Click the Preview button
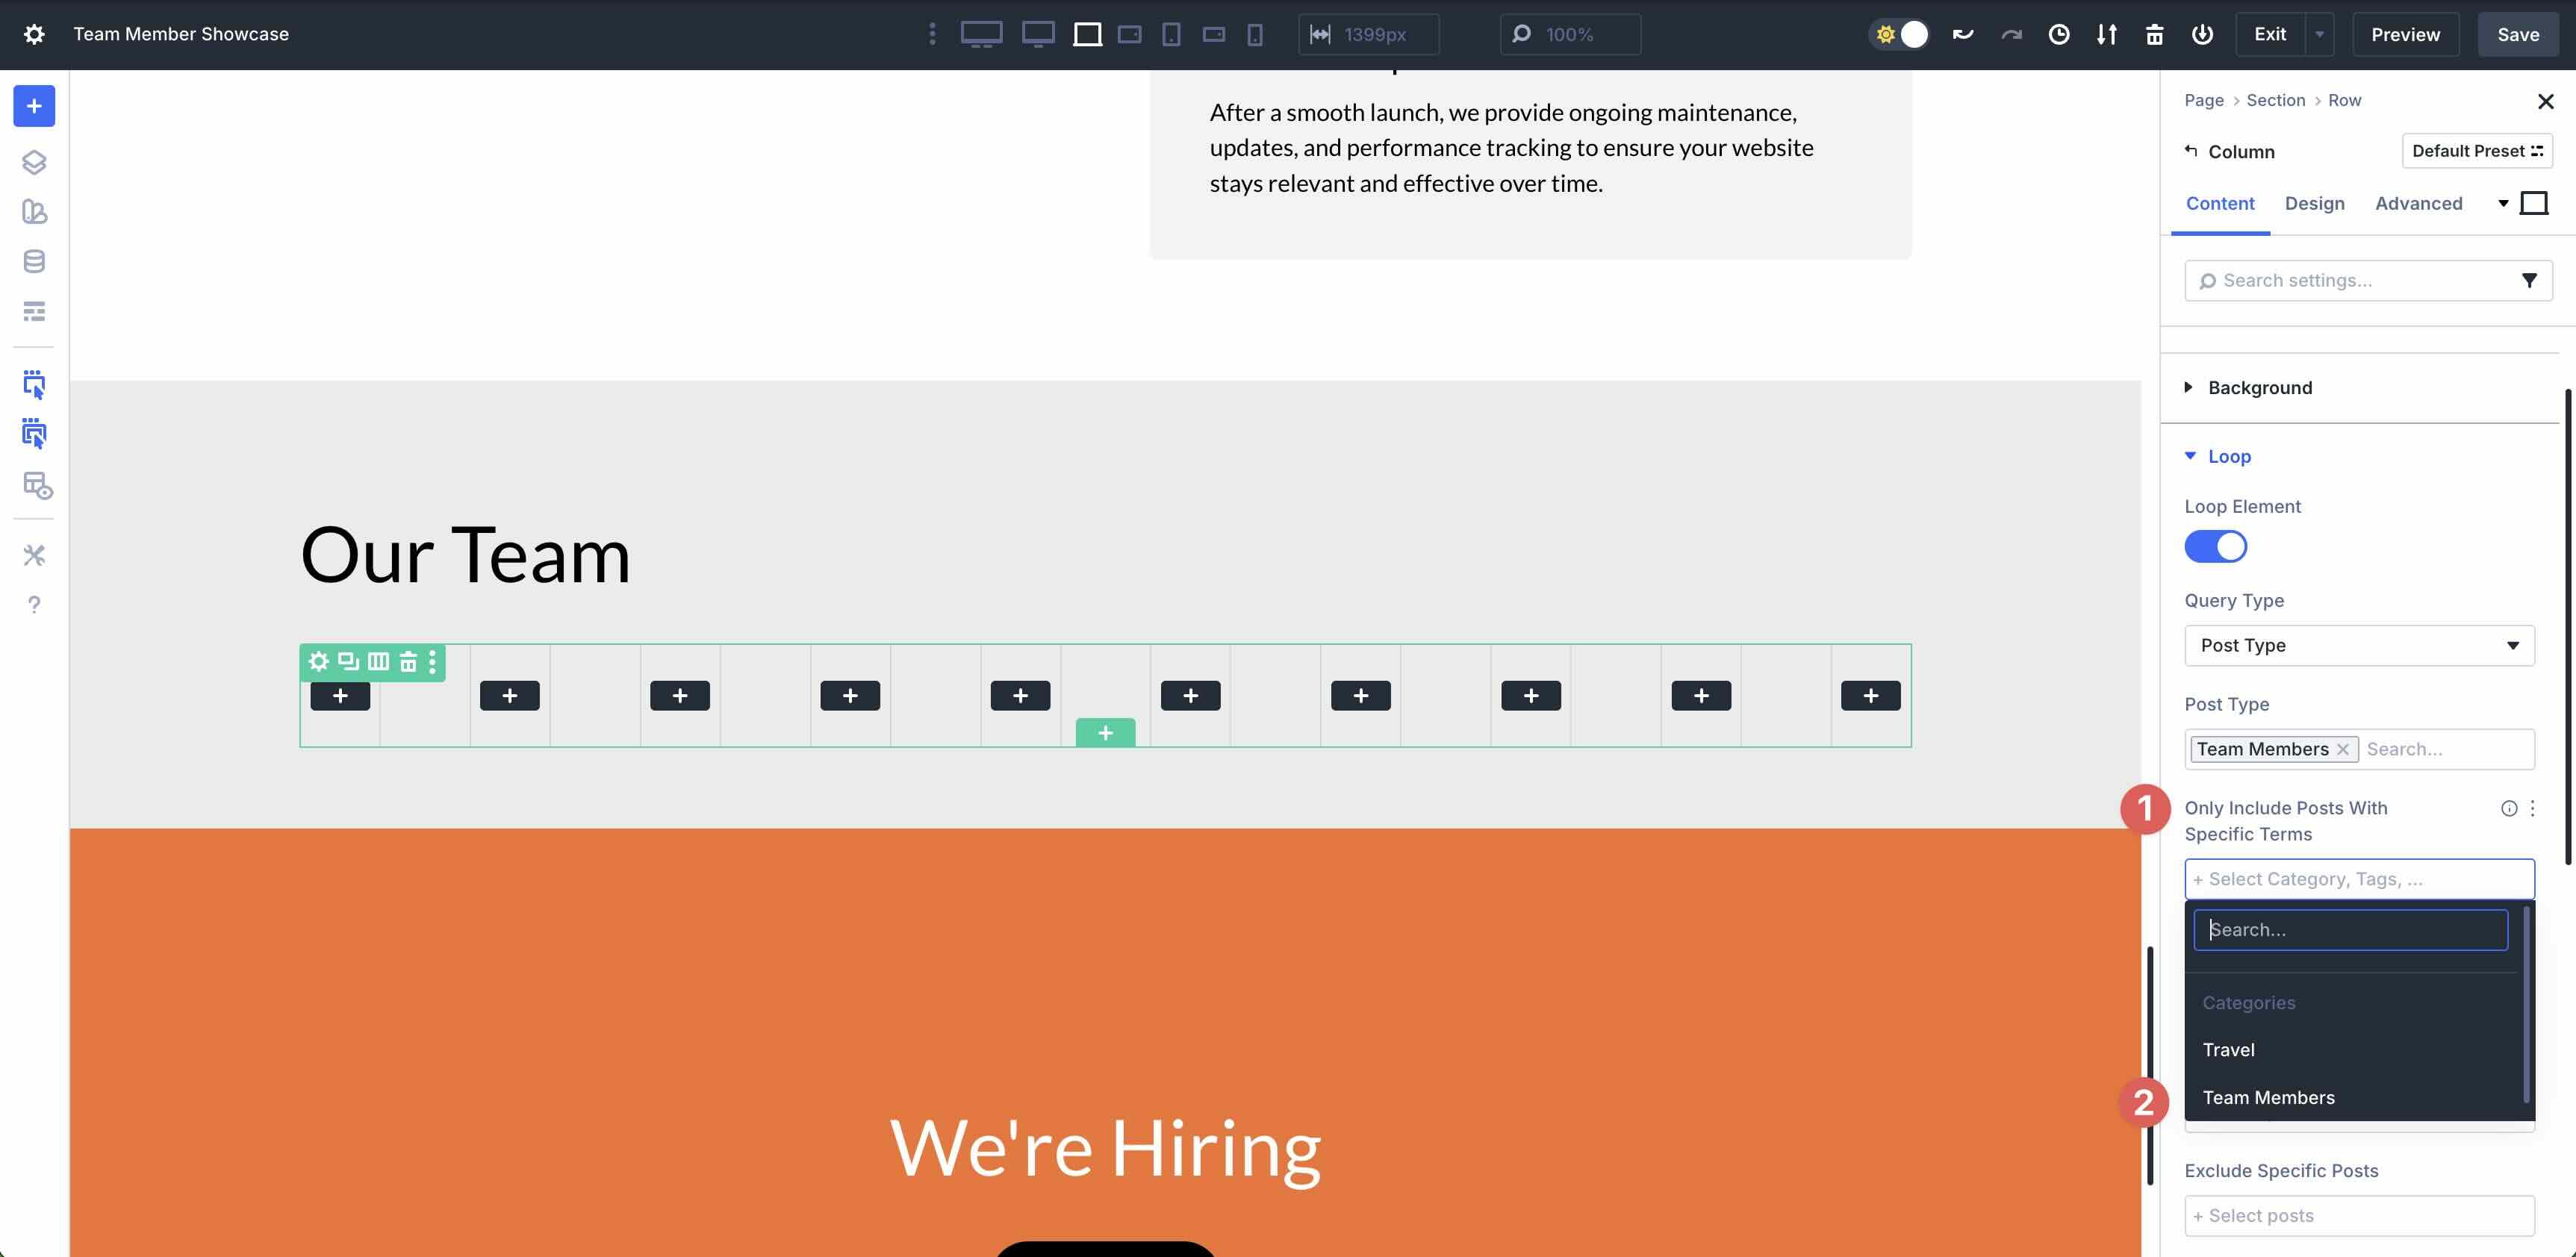 pos(2404,33)
